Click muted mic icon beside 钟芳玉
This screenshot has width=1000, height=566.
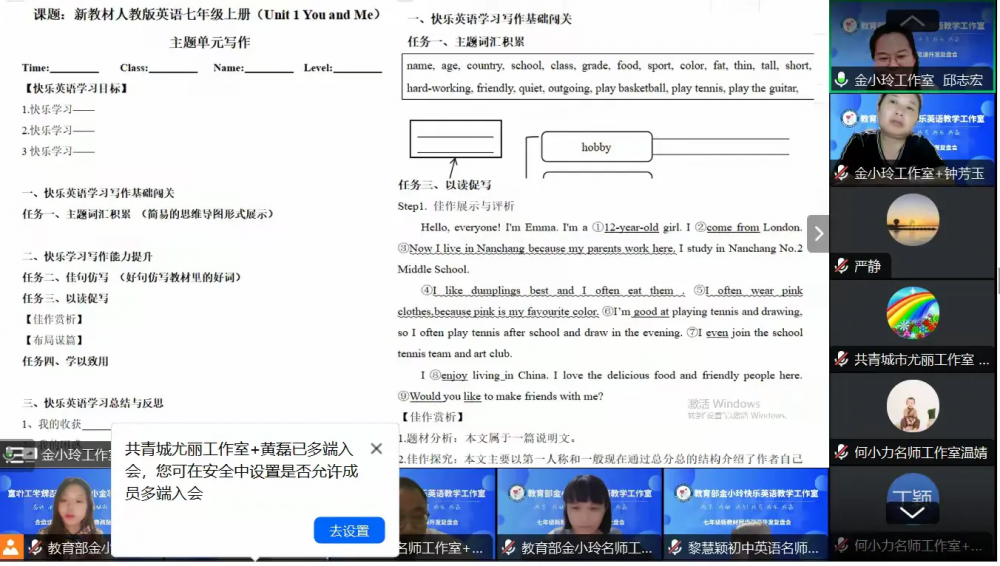point(841,173)
